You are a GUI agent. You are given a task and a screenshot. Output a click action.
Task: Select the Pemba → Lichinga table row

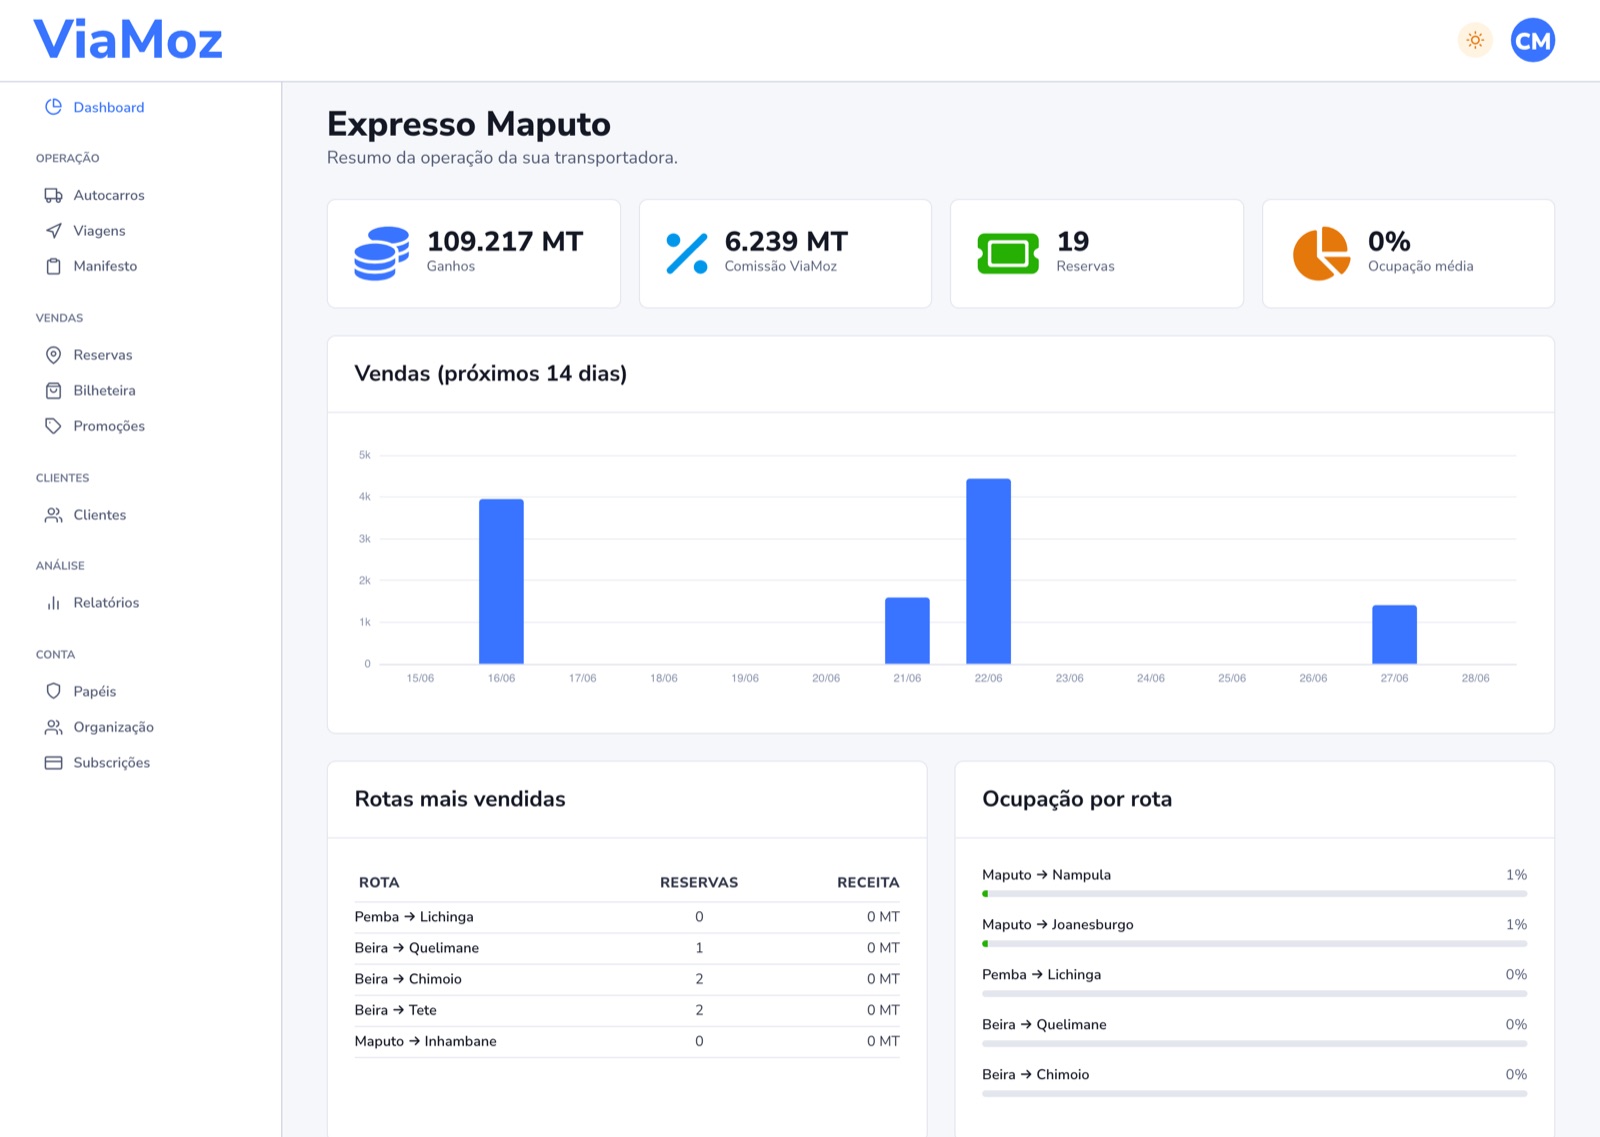coord(627,917)
